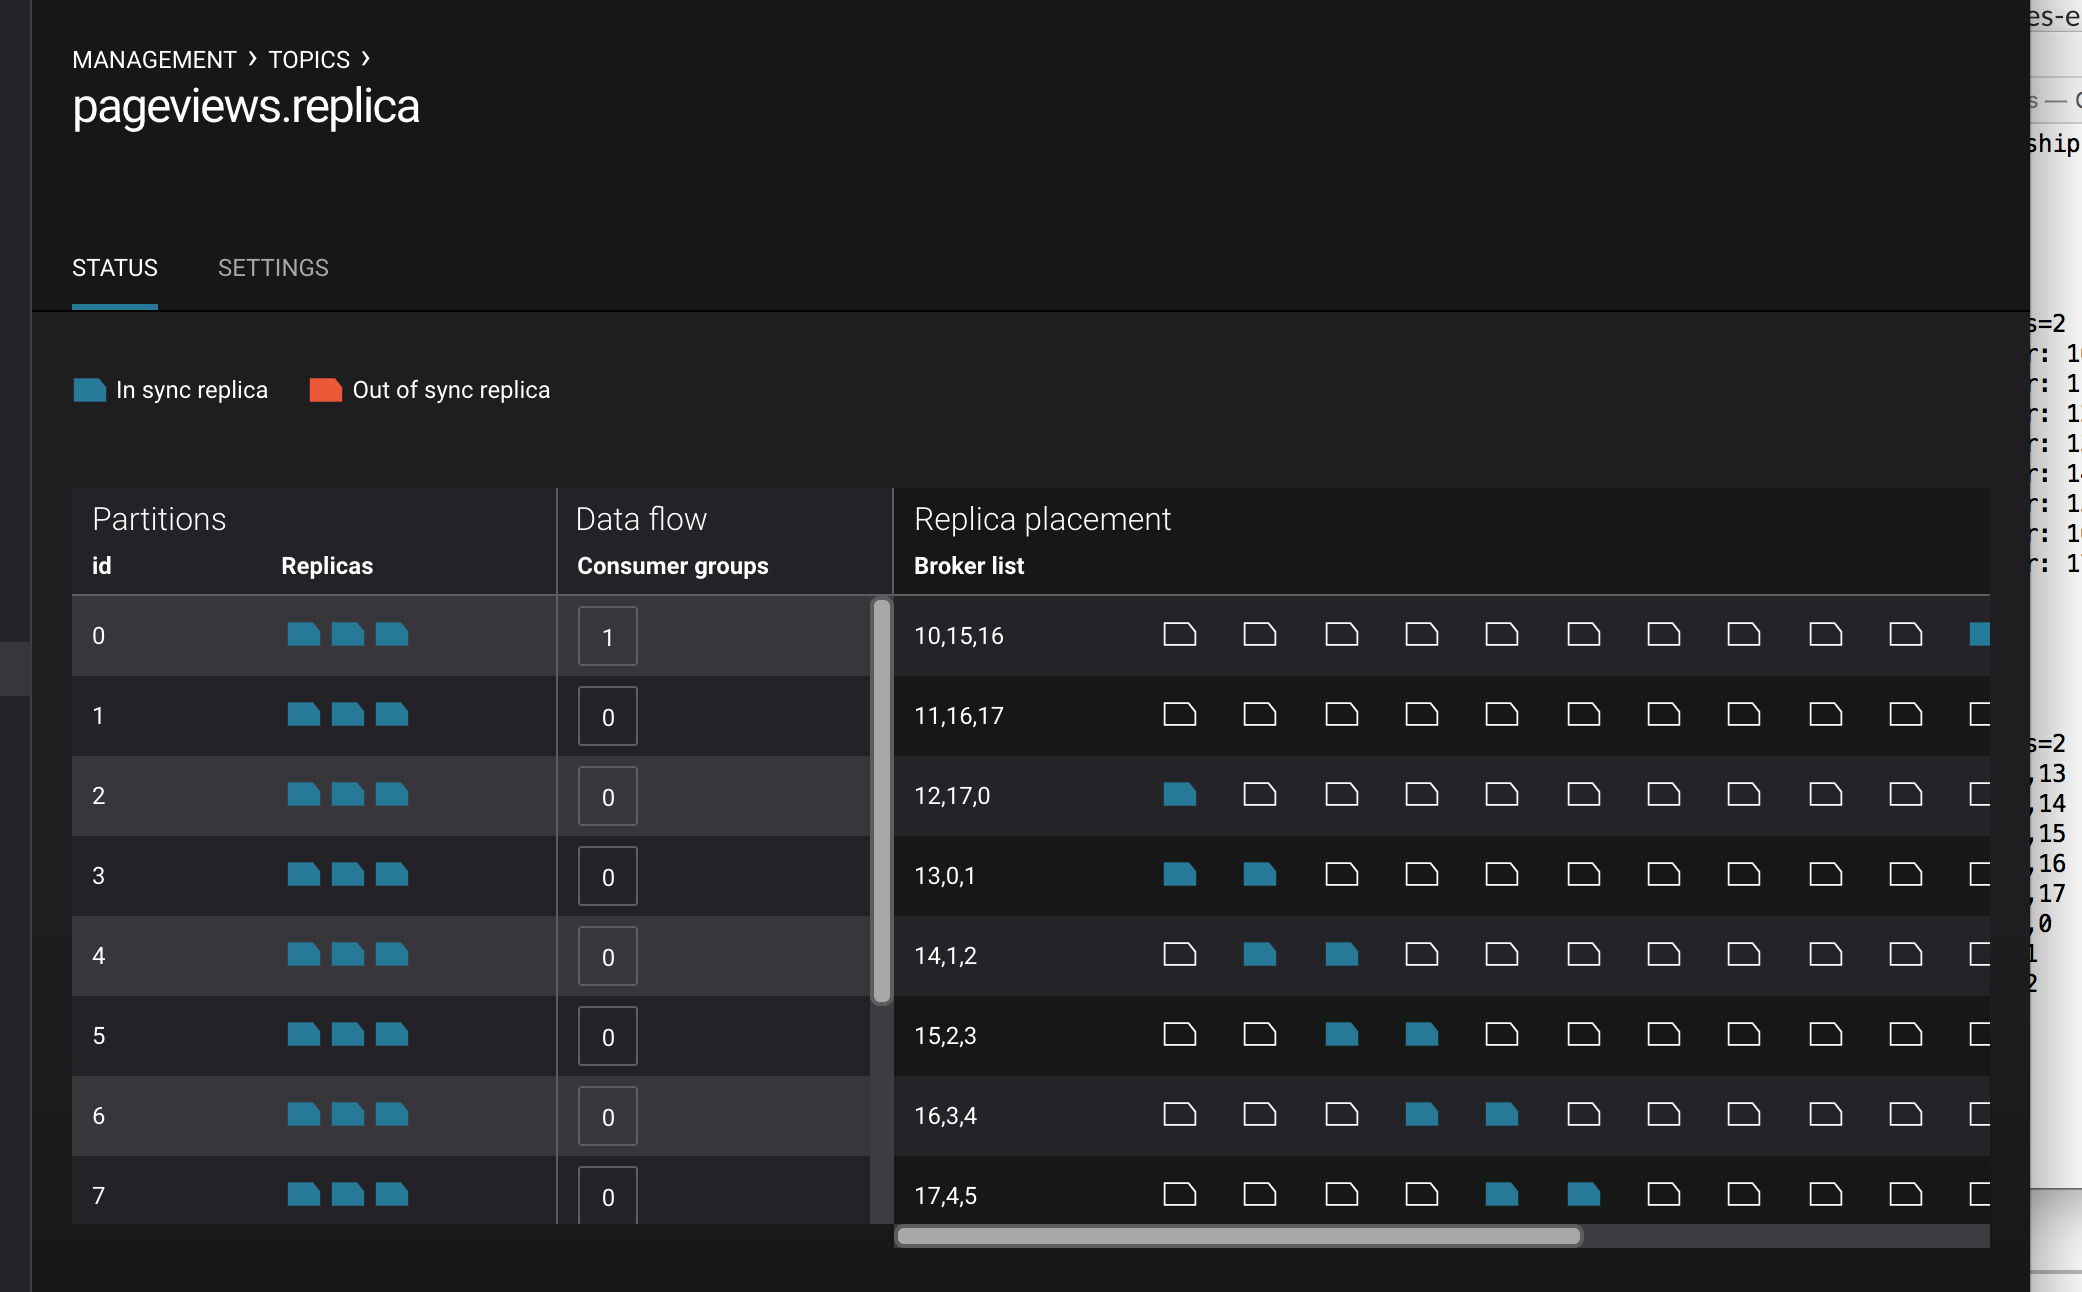Select broker list 17,4,5
The width and height of the screenshot is (2082, 1292).
point(946,1196)
